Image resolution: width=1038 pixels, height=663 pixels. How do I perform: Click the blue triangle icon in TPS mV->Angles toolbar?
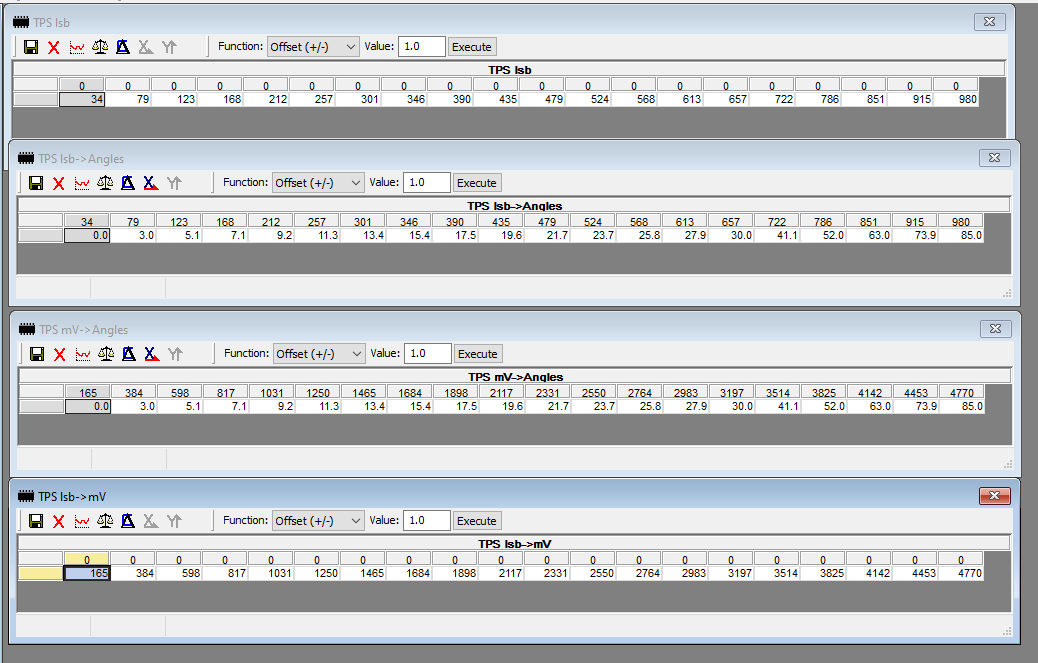pos(129,354)
